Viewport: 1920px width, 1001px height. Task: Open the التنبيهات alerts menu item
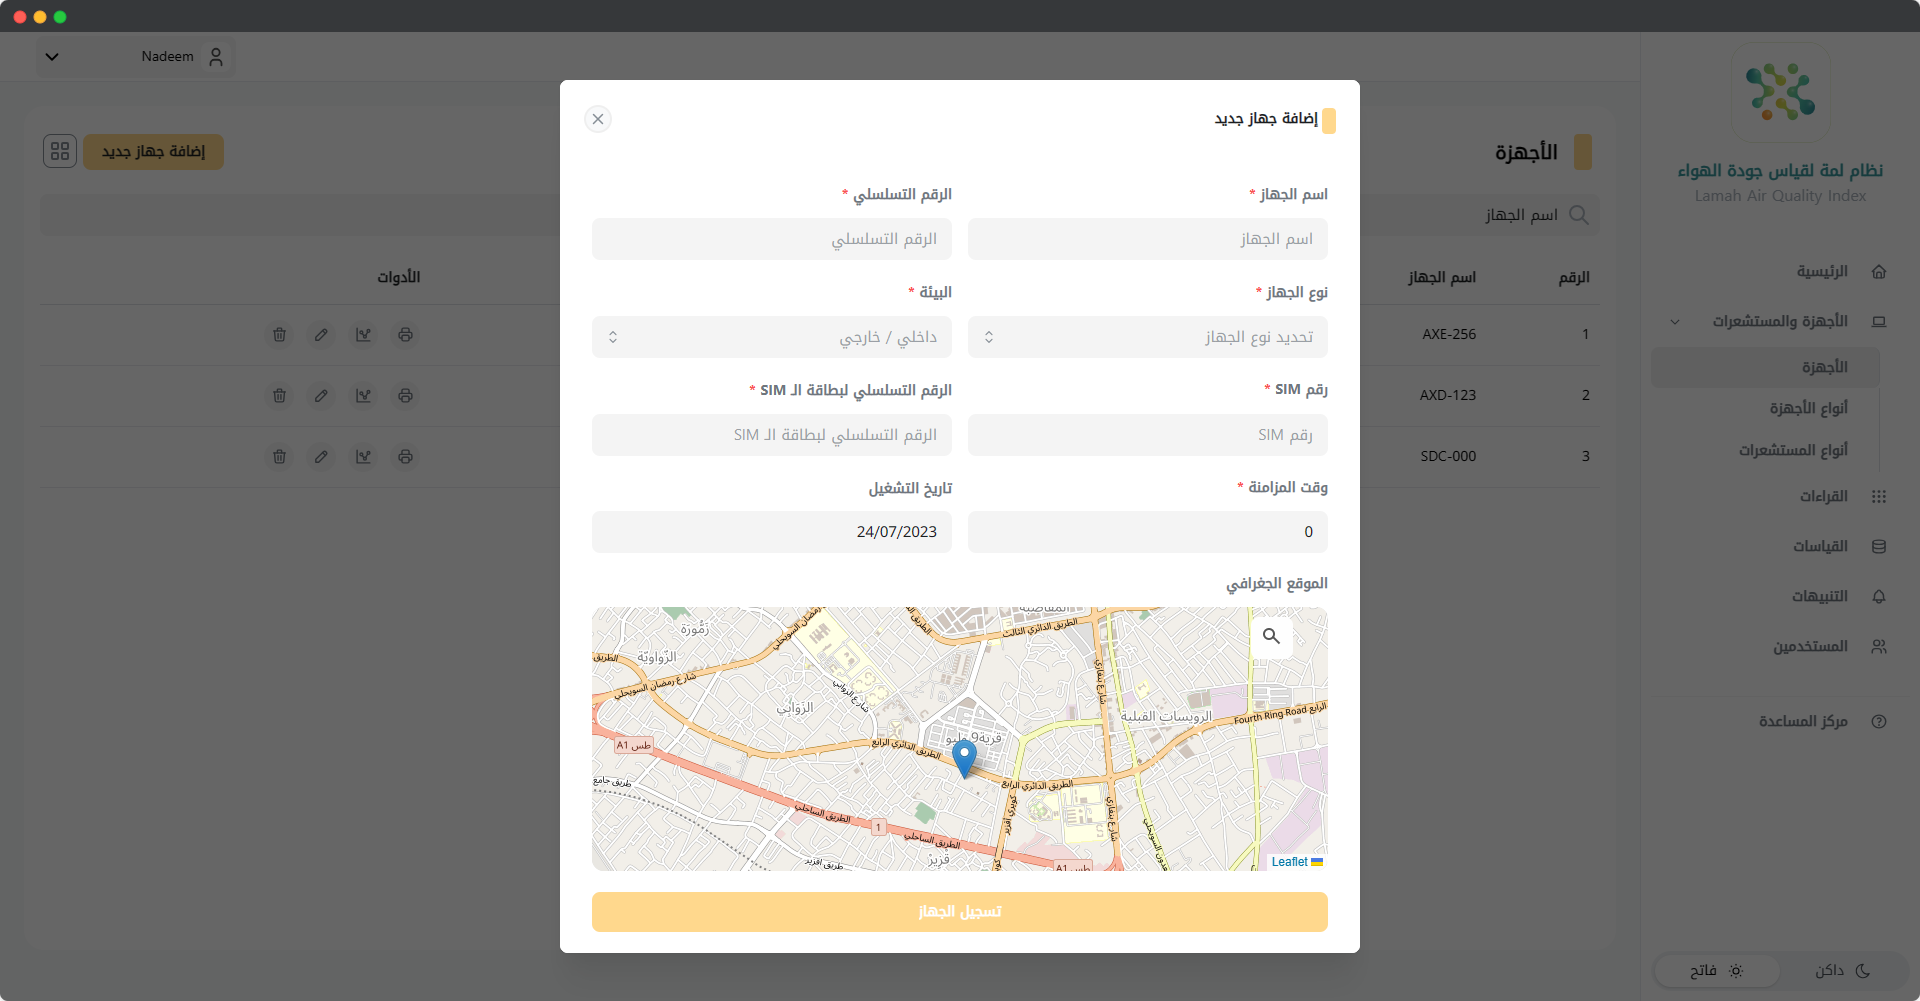click(x=1820, y=597)
